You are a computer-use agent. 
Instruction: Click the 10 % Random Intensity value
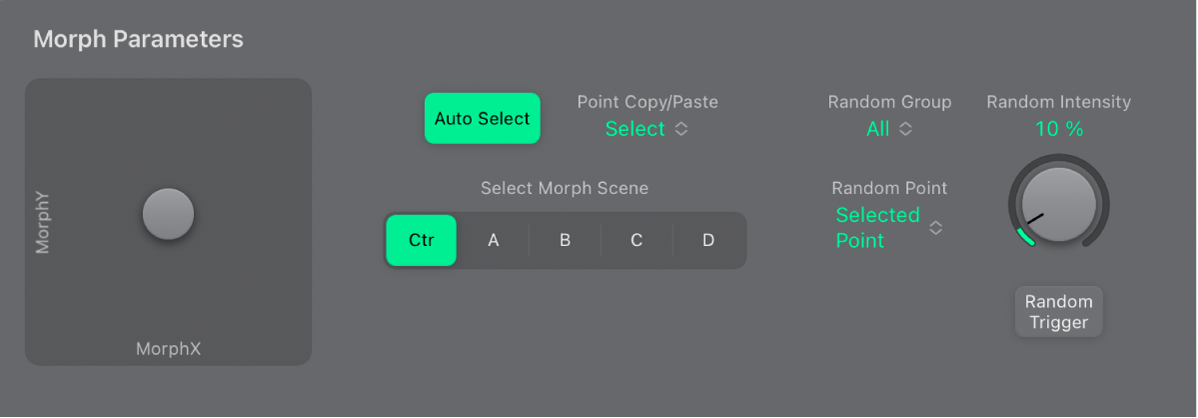[x=1058, y=129]
